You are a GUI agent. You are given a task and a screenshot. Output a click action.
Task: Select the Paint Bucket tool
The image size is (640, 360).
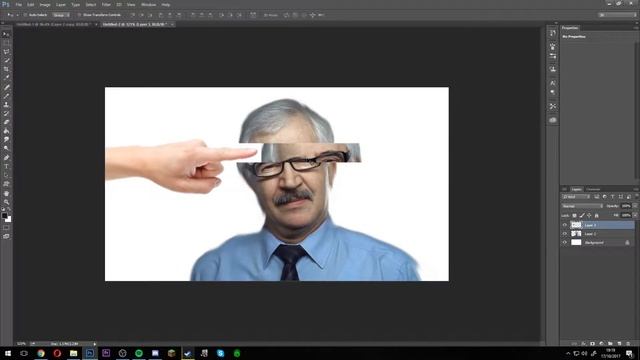(6, 131)
